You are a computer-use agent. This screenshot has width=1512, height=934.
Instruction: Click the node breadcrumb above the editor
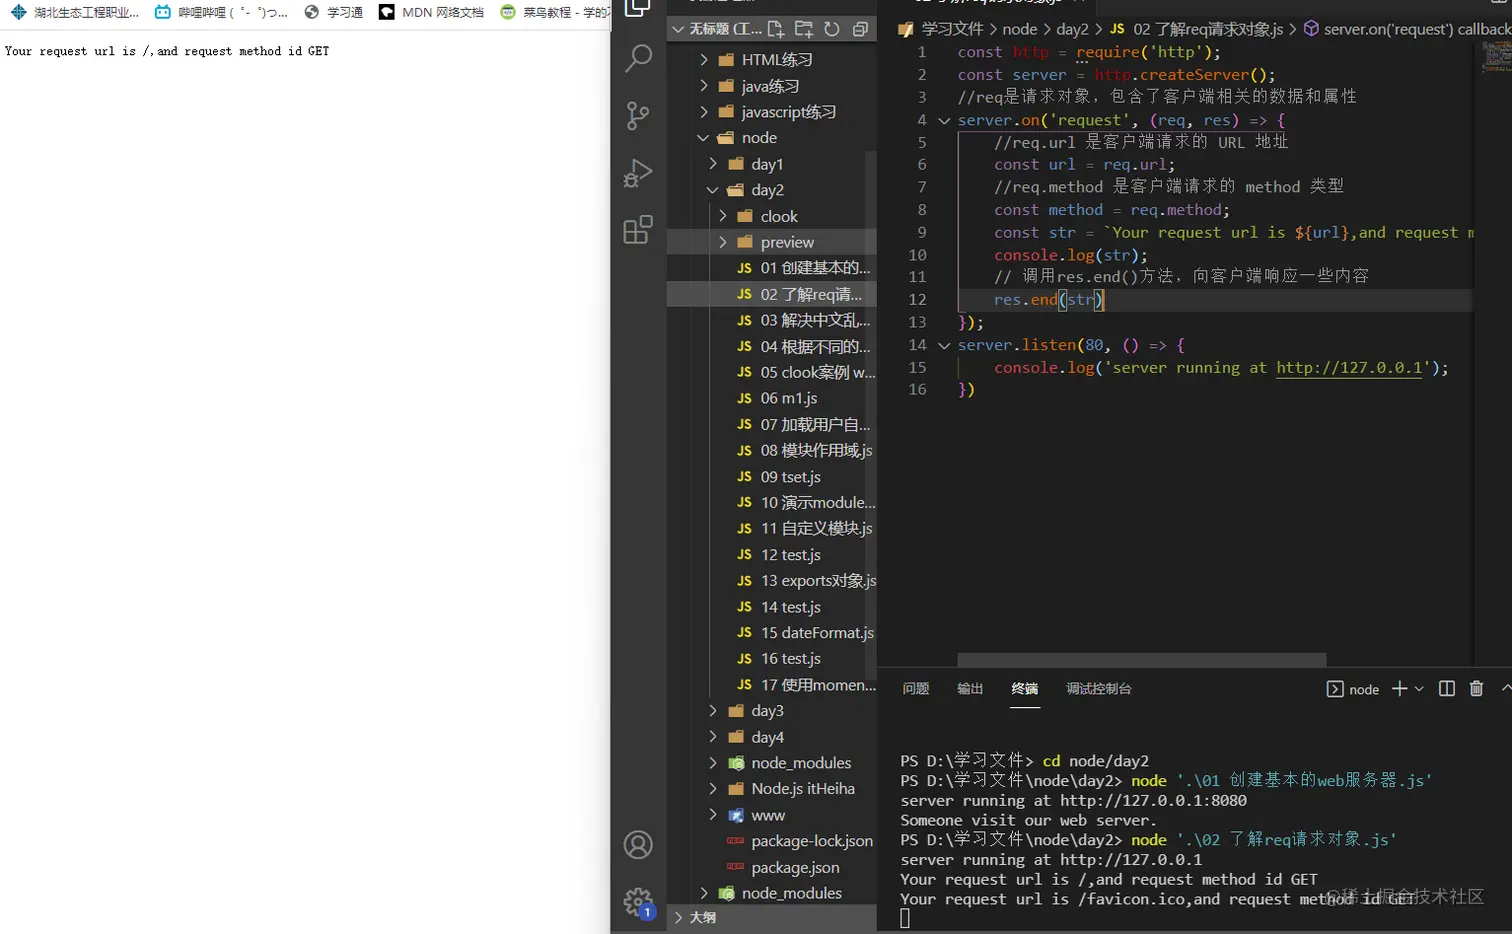pos(1020,29)
